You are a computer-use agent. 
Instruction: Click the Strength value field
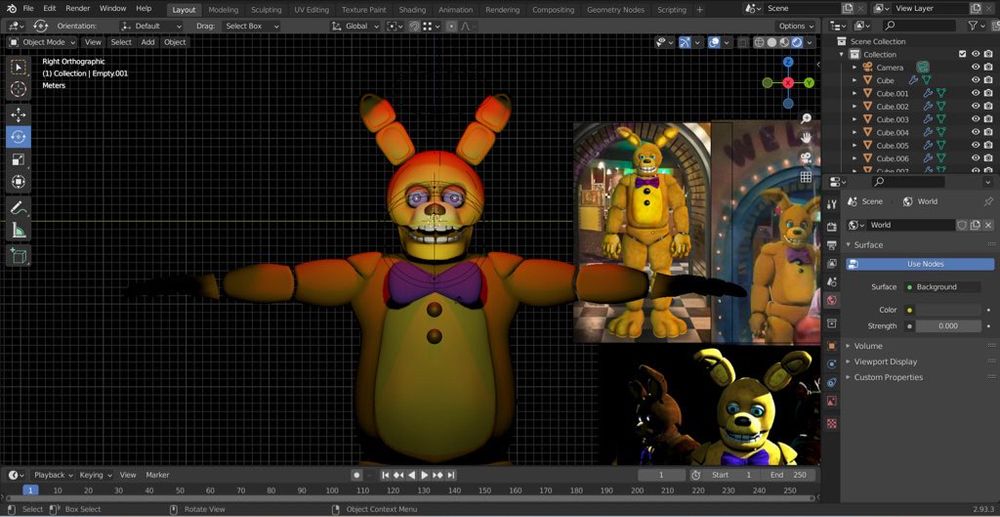[948, 326]
